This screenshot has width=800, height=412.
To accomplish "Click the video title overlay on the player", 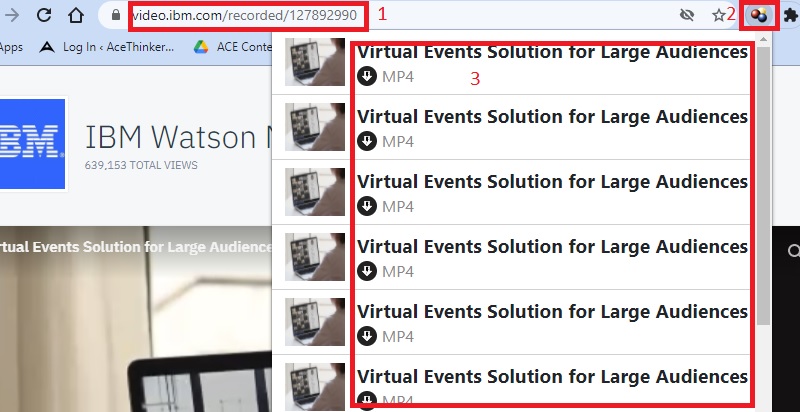I will point(136,247).
